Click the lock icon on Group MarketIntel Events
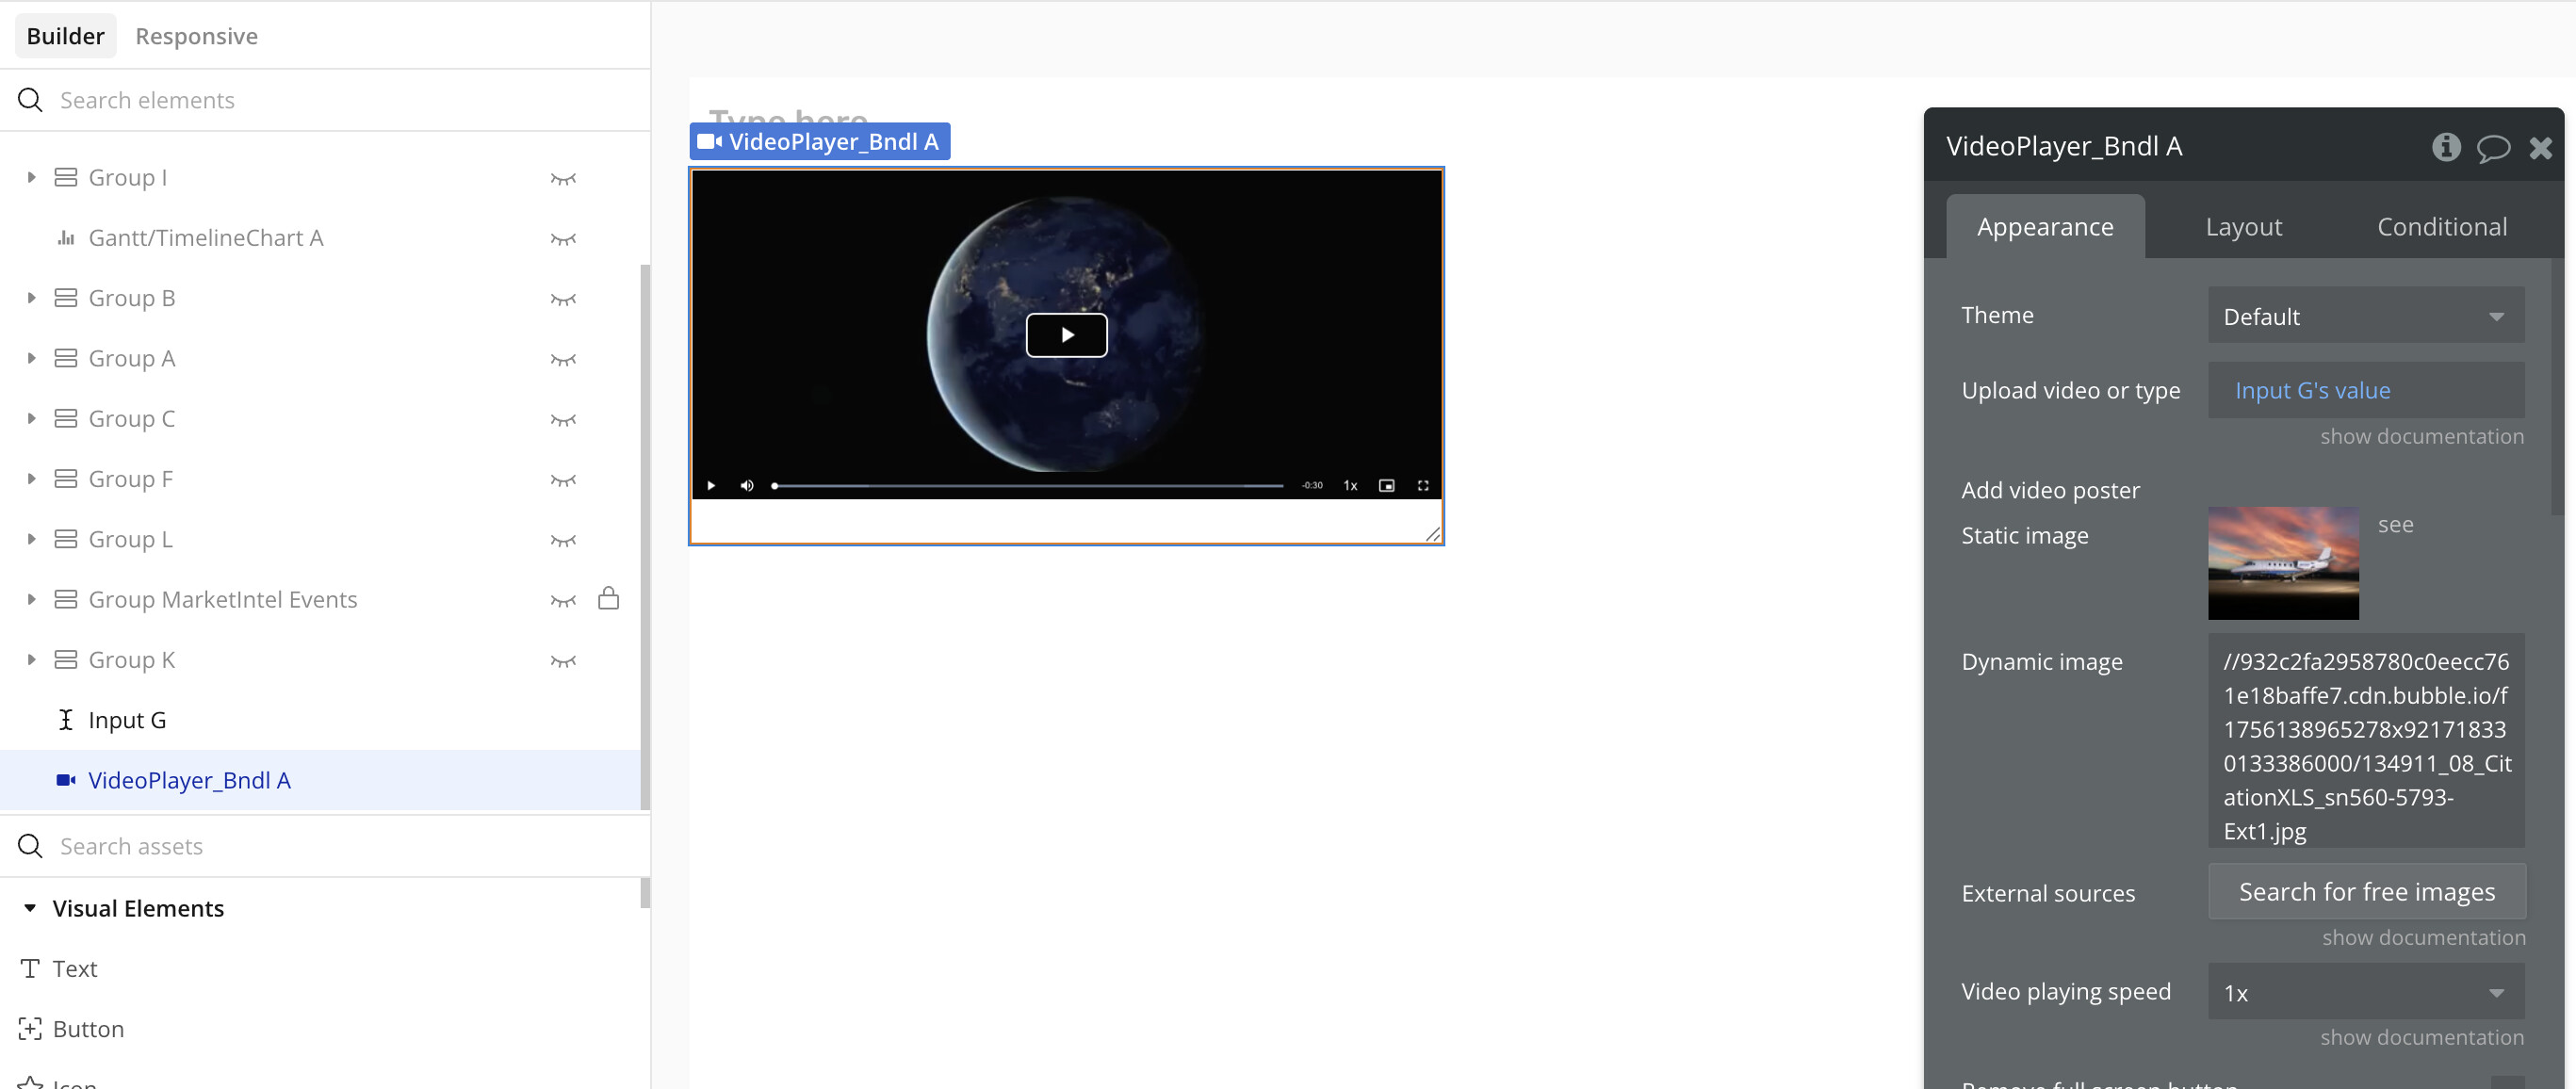The width and height of the screenshot is (2576, 1089). click(x=608, y=598)
